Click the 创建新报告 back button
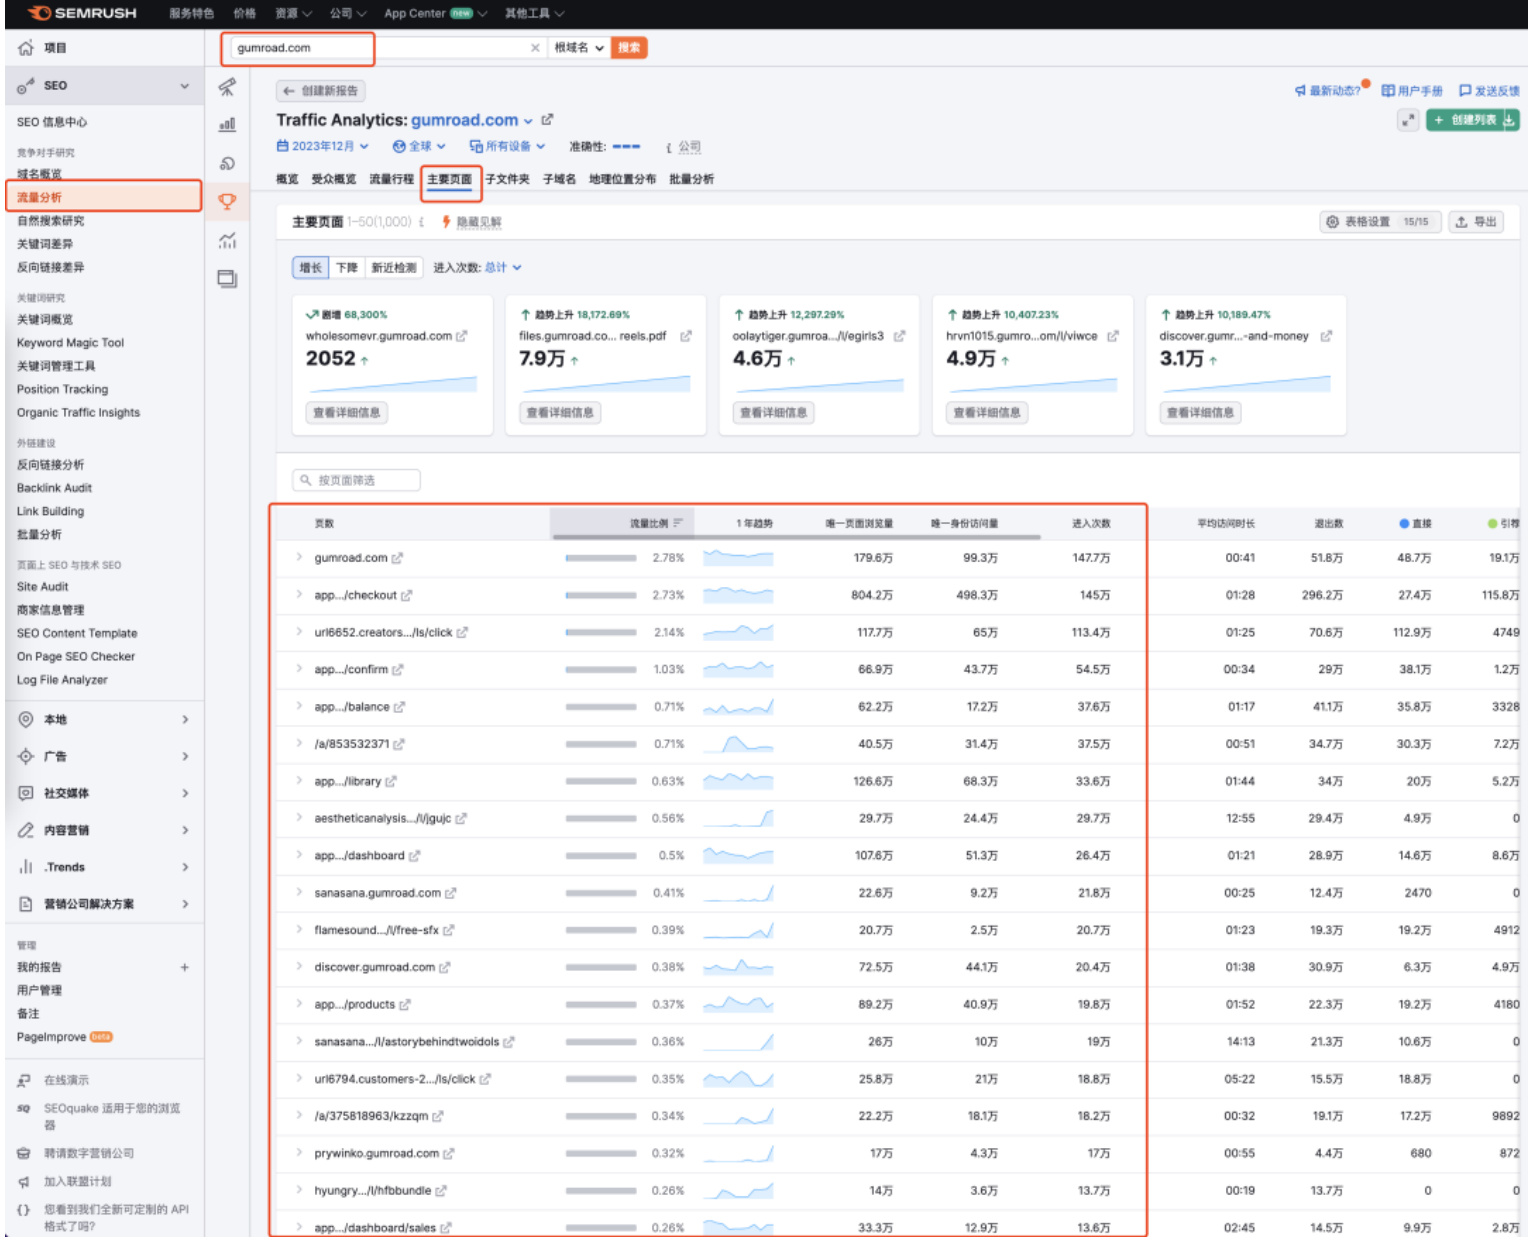 pyautogui.click(x=321, y=91)
